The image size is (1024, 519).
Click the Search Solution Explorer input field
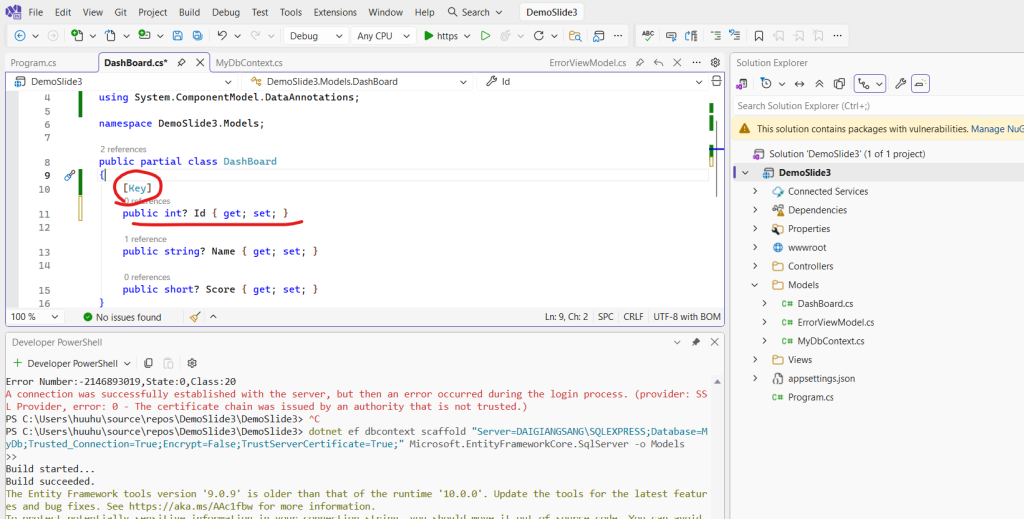click(870, 106)
